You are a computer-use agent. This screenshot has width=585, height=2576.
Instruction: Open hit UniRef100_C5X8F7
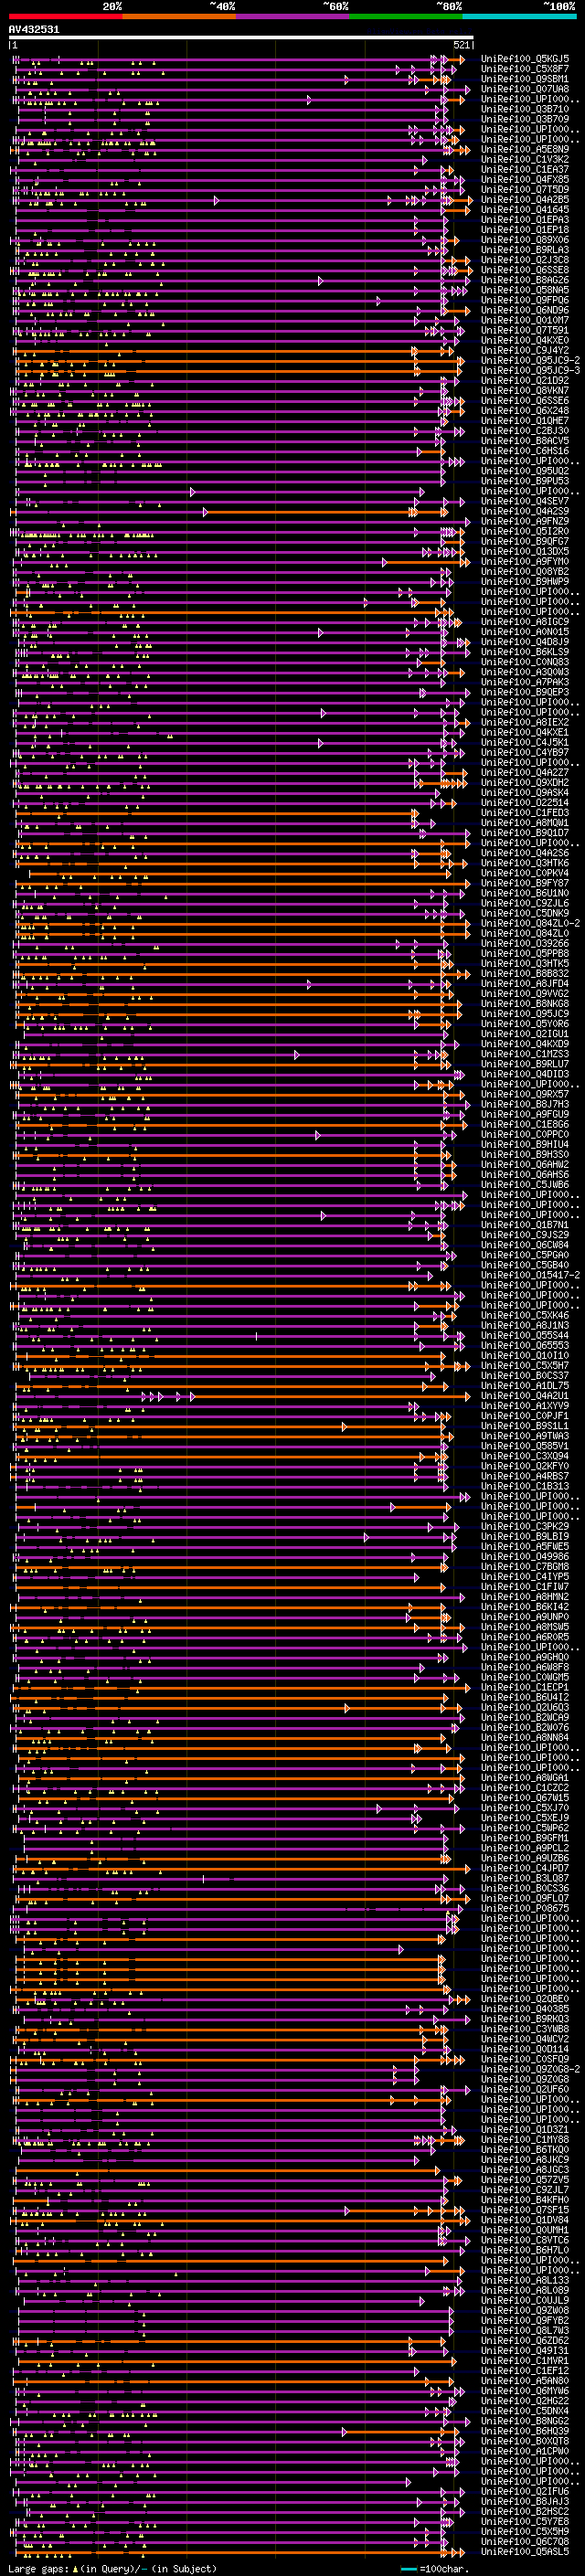(x=525, y=70)
